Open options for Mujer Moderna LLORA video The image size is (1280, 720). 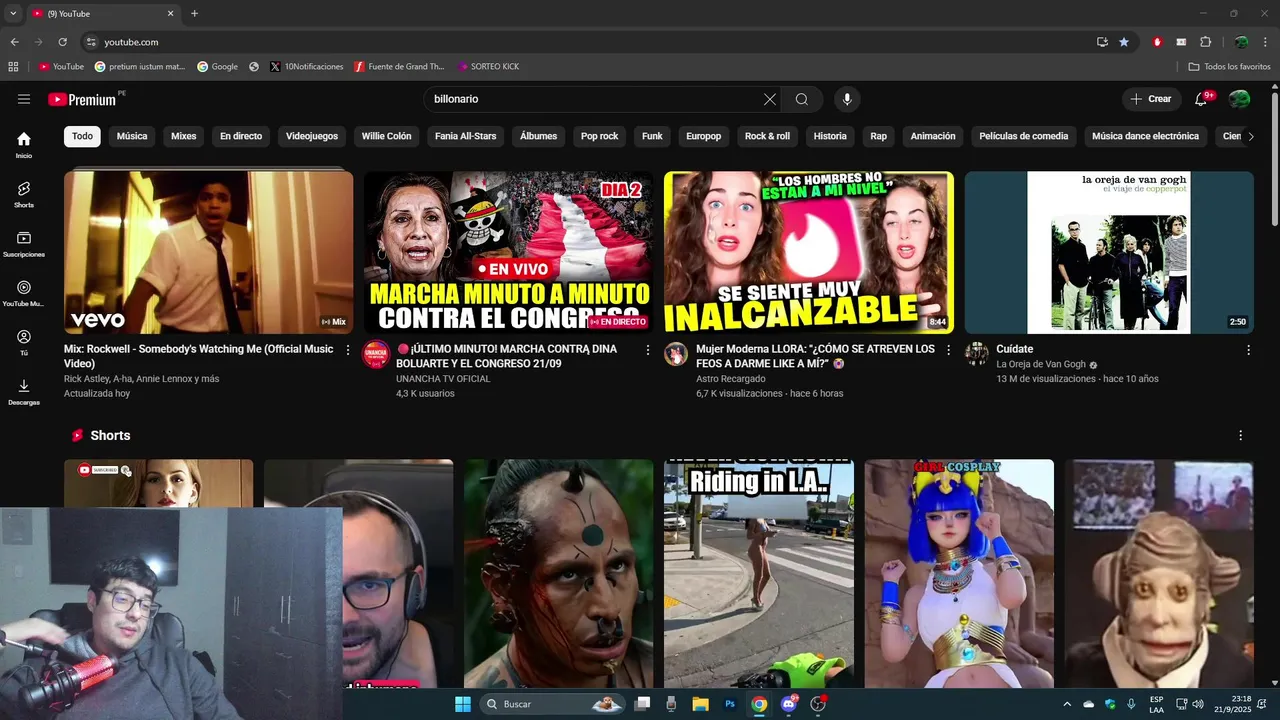[x=948, y=350]
